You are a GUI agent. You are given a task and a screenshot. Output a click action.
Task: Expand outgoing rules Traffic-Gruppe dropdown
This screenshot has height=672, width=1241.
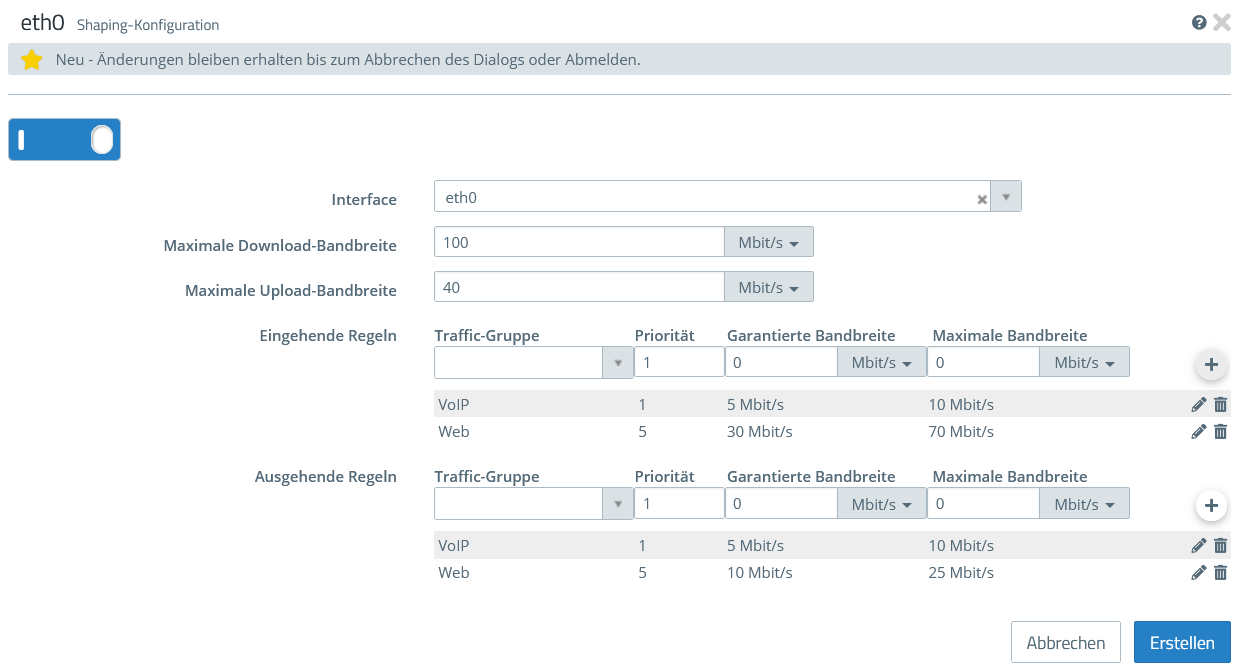(617, 504)
